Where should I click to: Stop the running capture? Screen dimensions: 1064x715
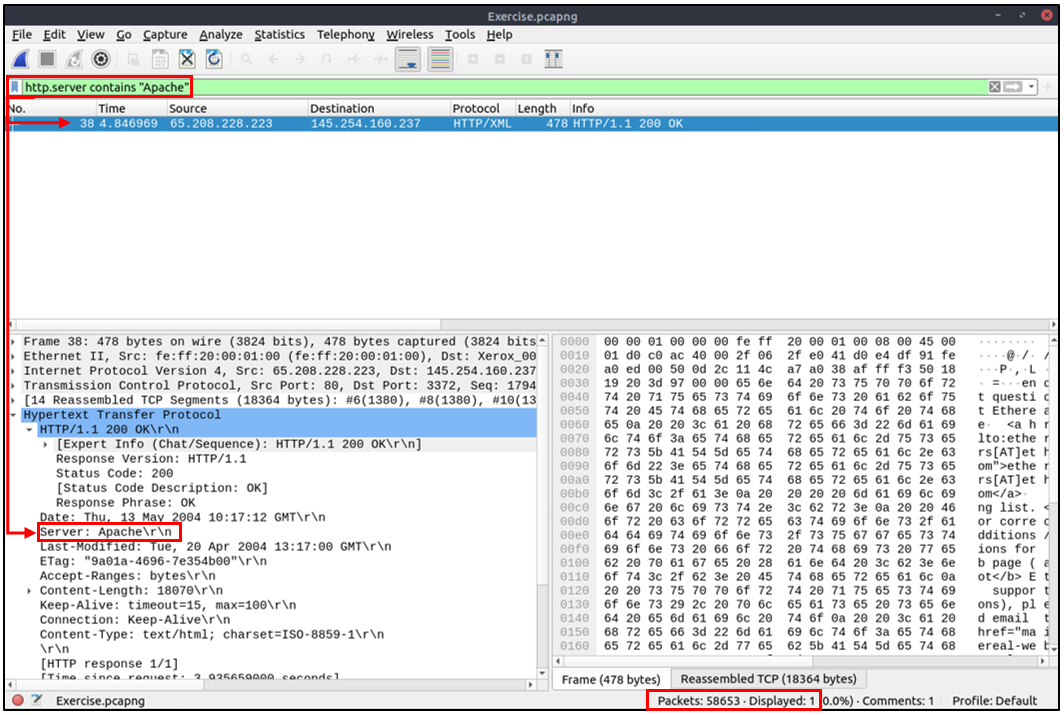pyautogui.click(x=47, y=60)
